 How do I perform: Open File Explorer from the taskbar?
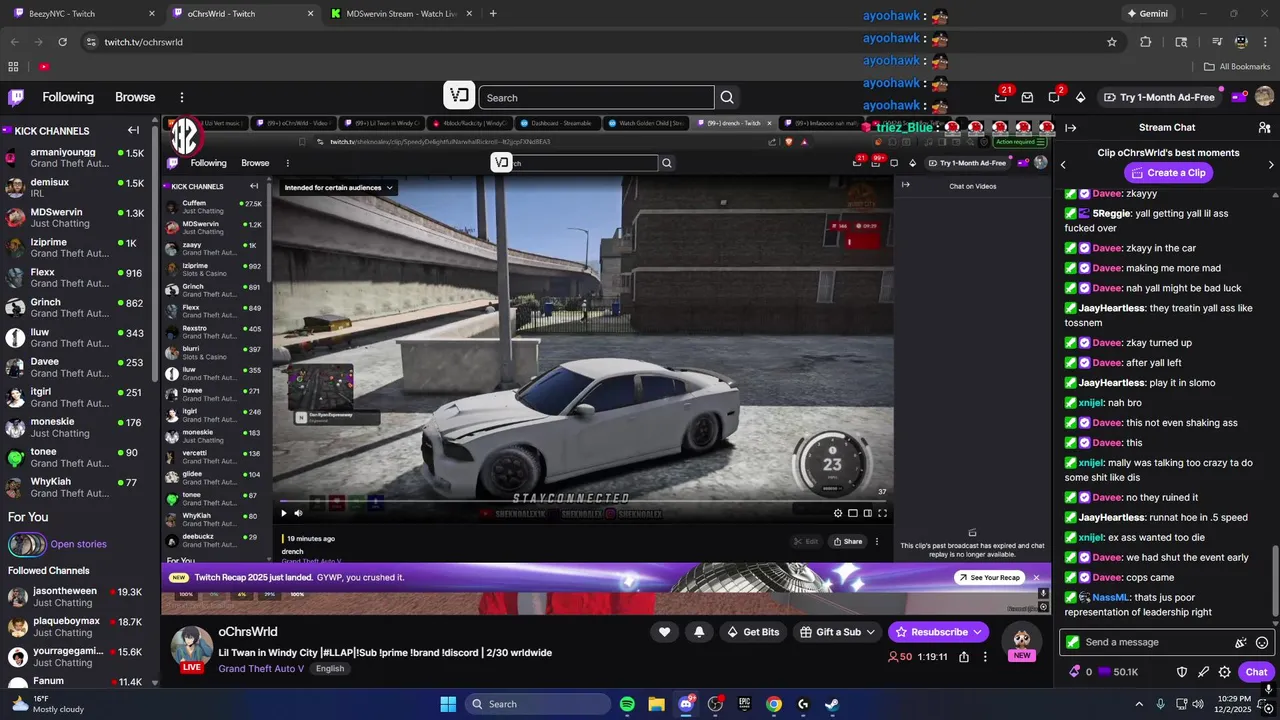(x=656, y=704)
